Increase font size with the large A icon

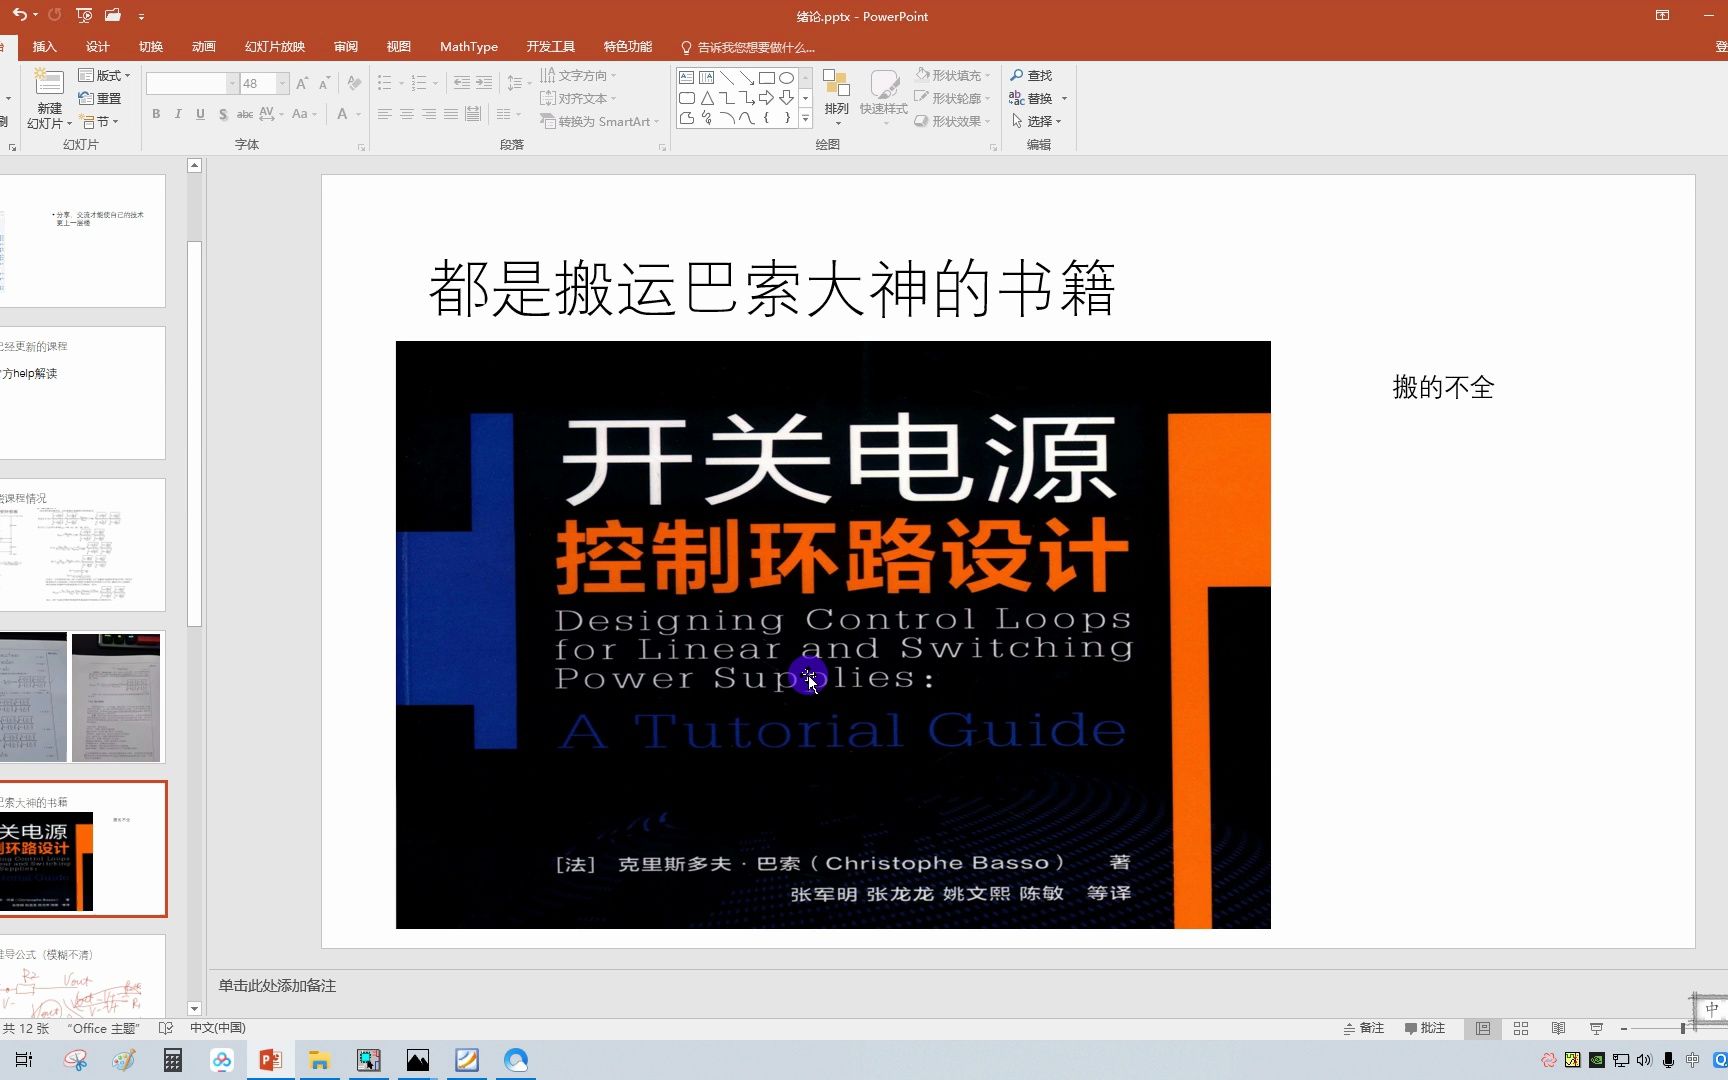[302, 84]
